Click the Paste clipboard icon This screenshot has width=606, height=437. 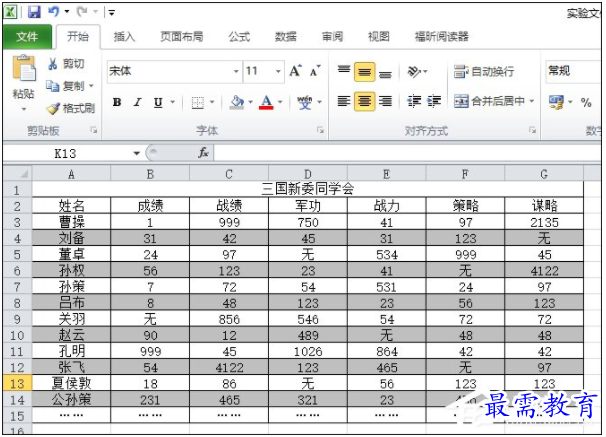point(24,68)
